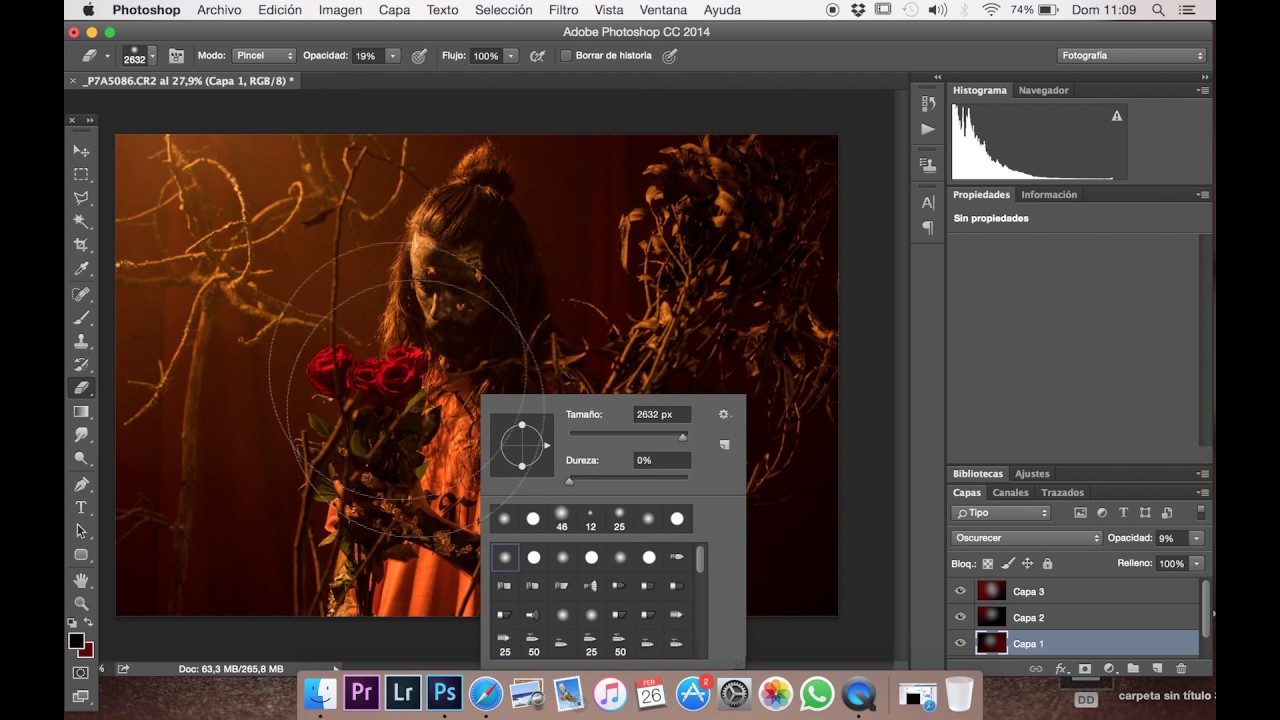Screen dimensions: 1280x720
Task: Enable Borrar de historia checkbox
Action: (566, 56)
